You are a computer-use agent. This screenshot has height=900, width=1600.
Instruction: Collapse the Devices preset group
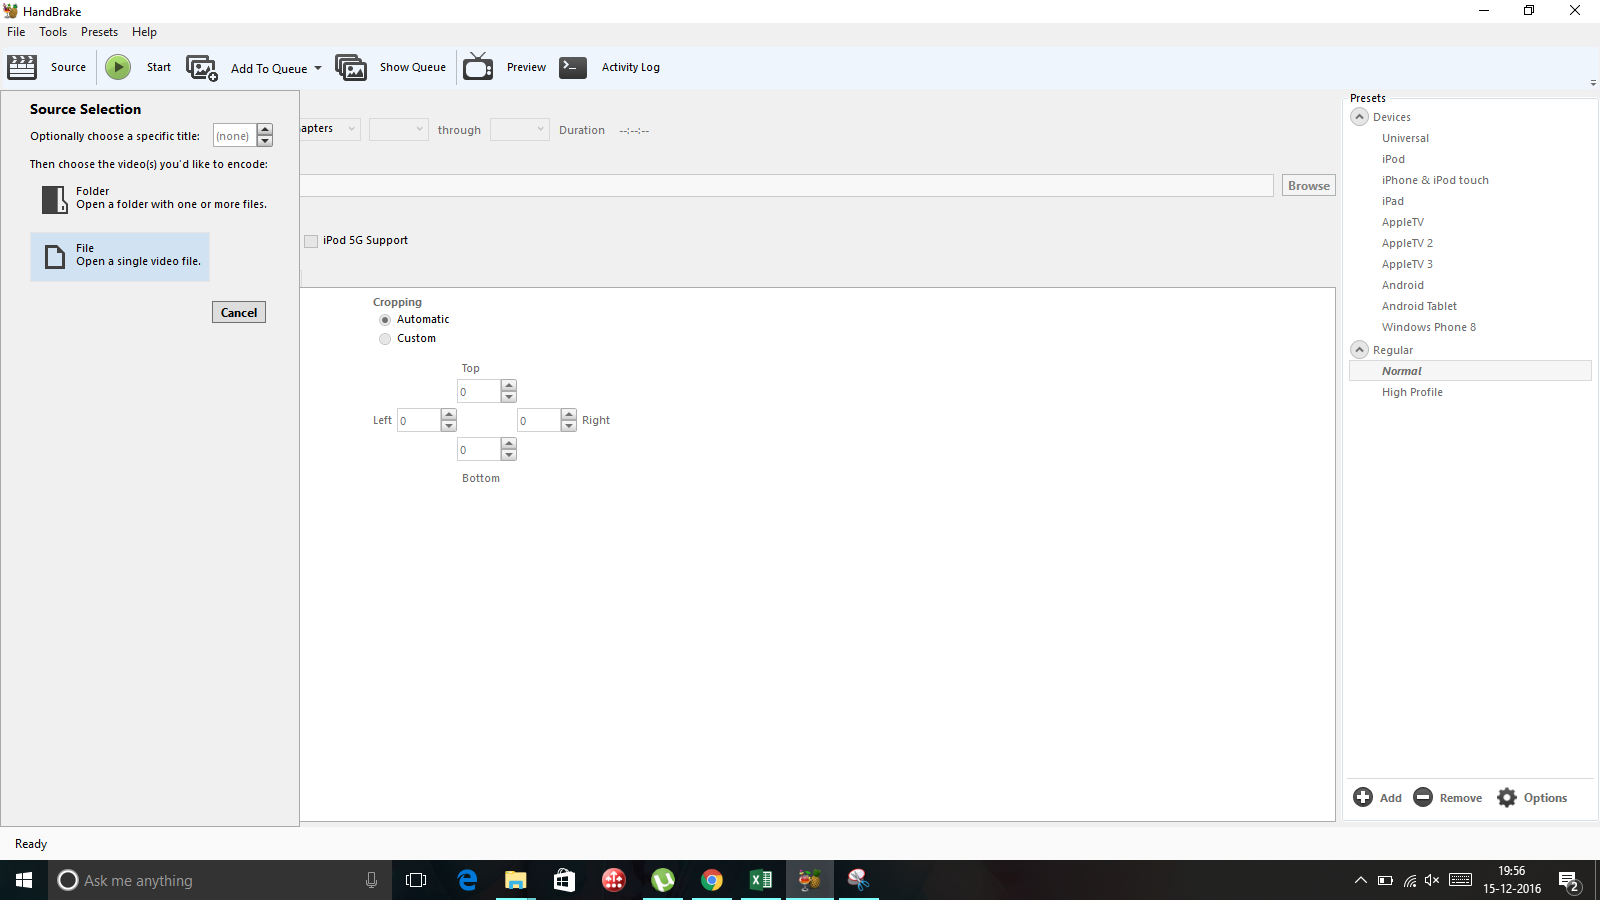[x=1360, y=117]
